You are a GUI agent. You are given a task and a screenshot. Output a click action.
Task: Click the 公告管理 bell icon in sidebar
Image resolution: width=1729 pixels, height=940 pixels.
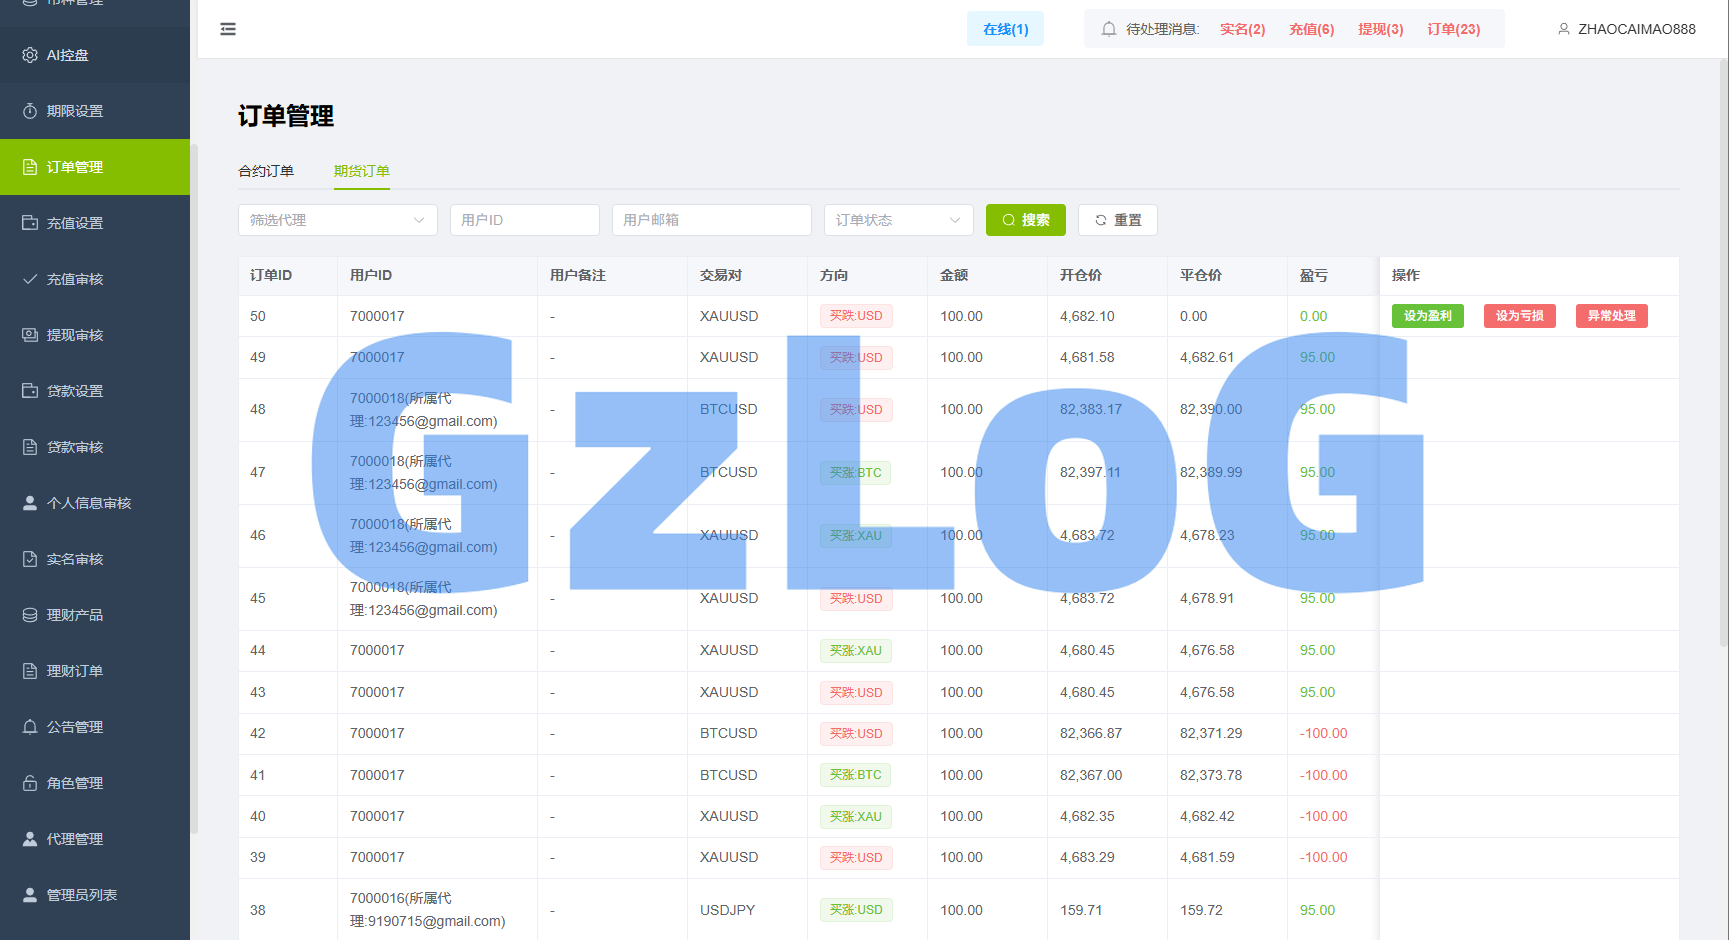click(30, 727)
